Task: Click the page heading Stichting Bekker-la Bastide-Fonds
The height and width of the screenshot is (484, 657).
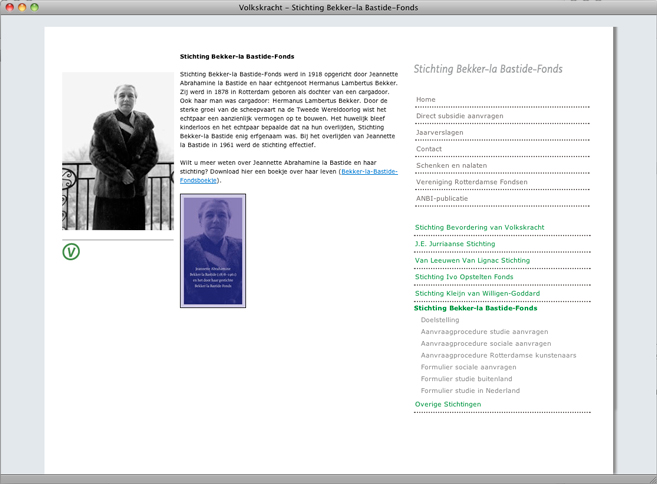Action: pyautogui.click(x=237, y=57)
